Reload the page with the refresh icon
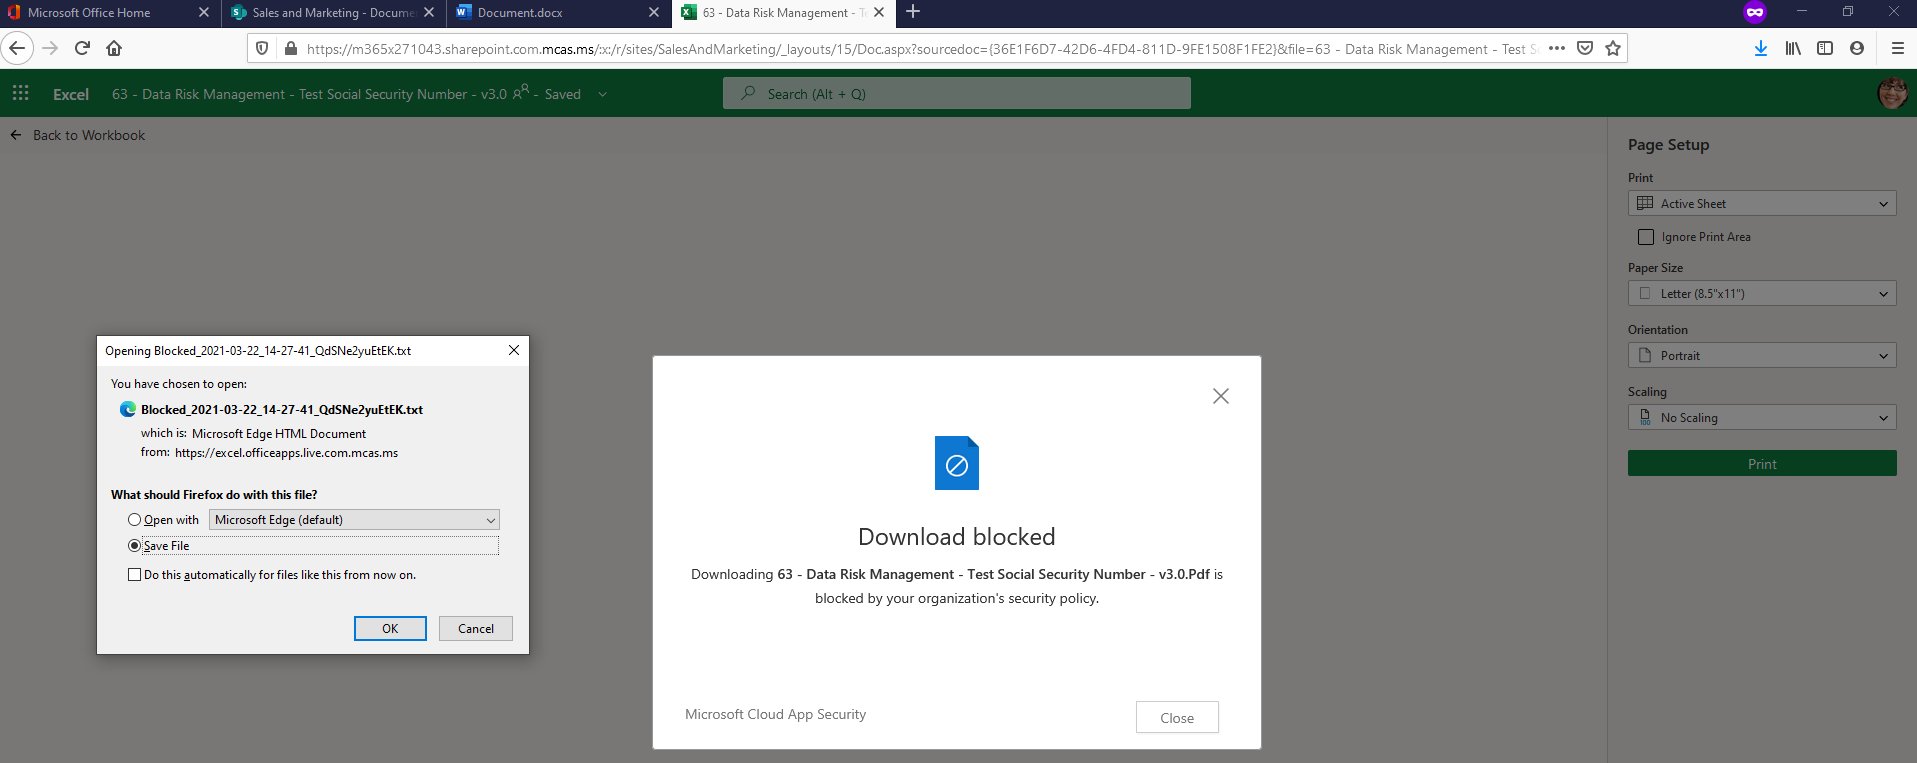 coord(83,48)
